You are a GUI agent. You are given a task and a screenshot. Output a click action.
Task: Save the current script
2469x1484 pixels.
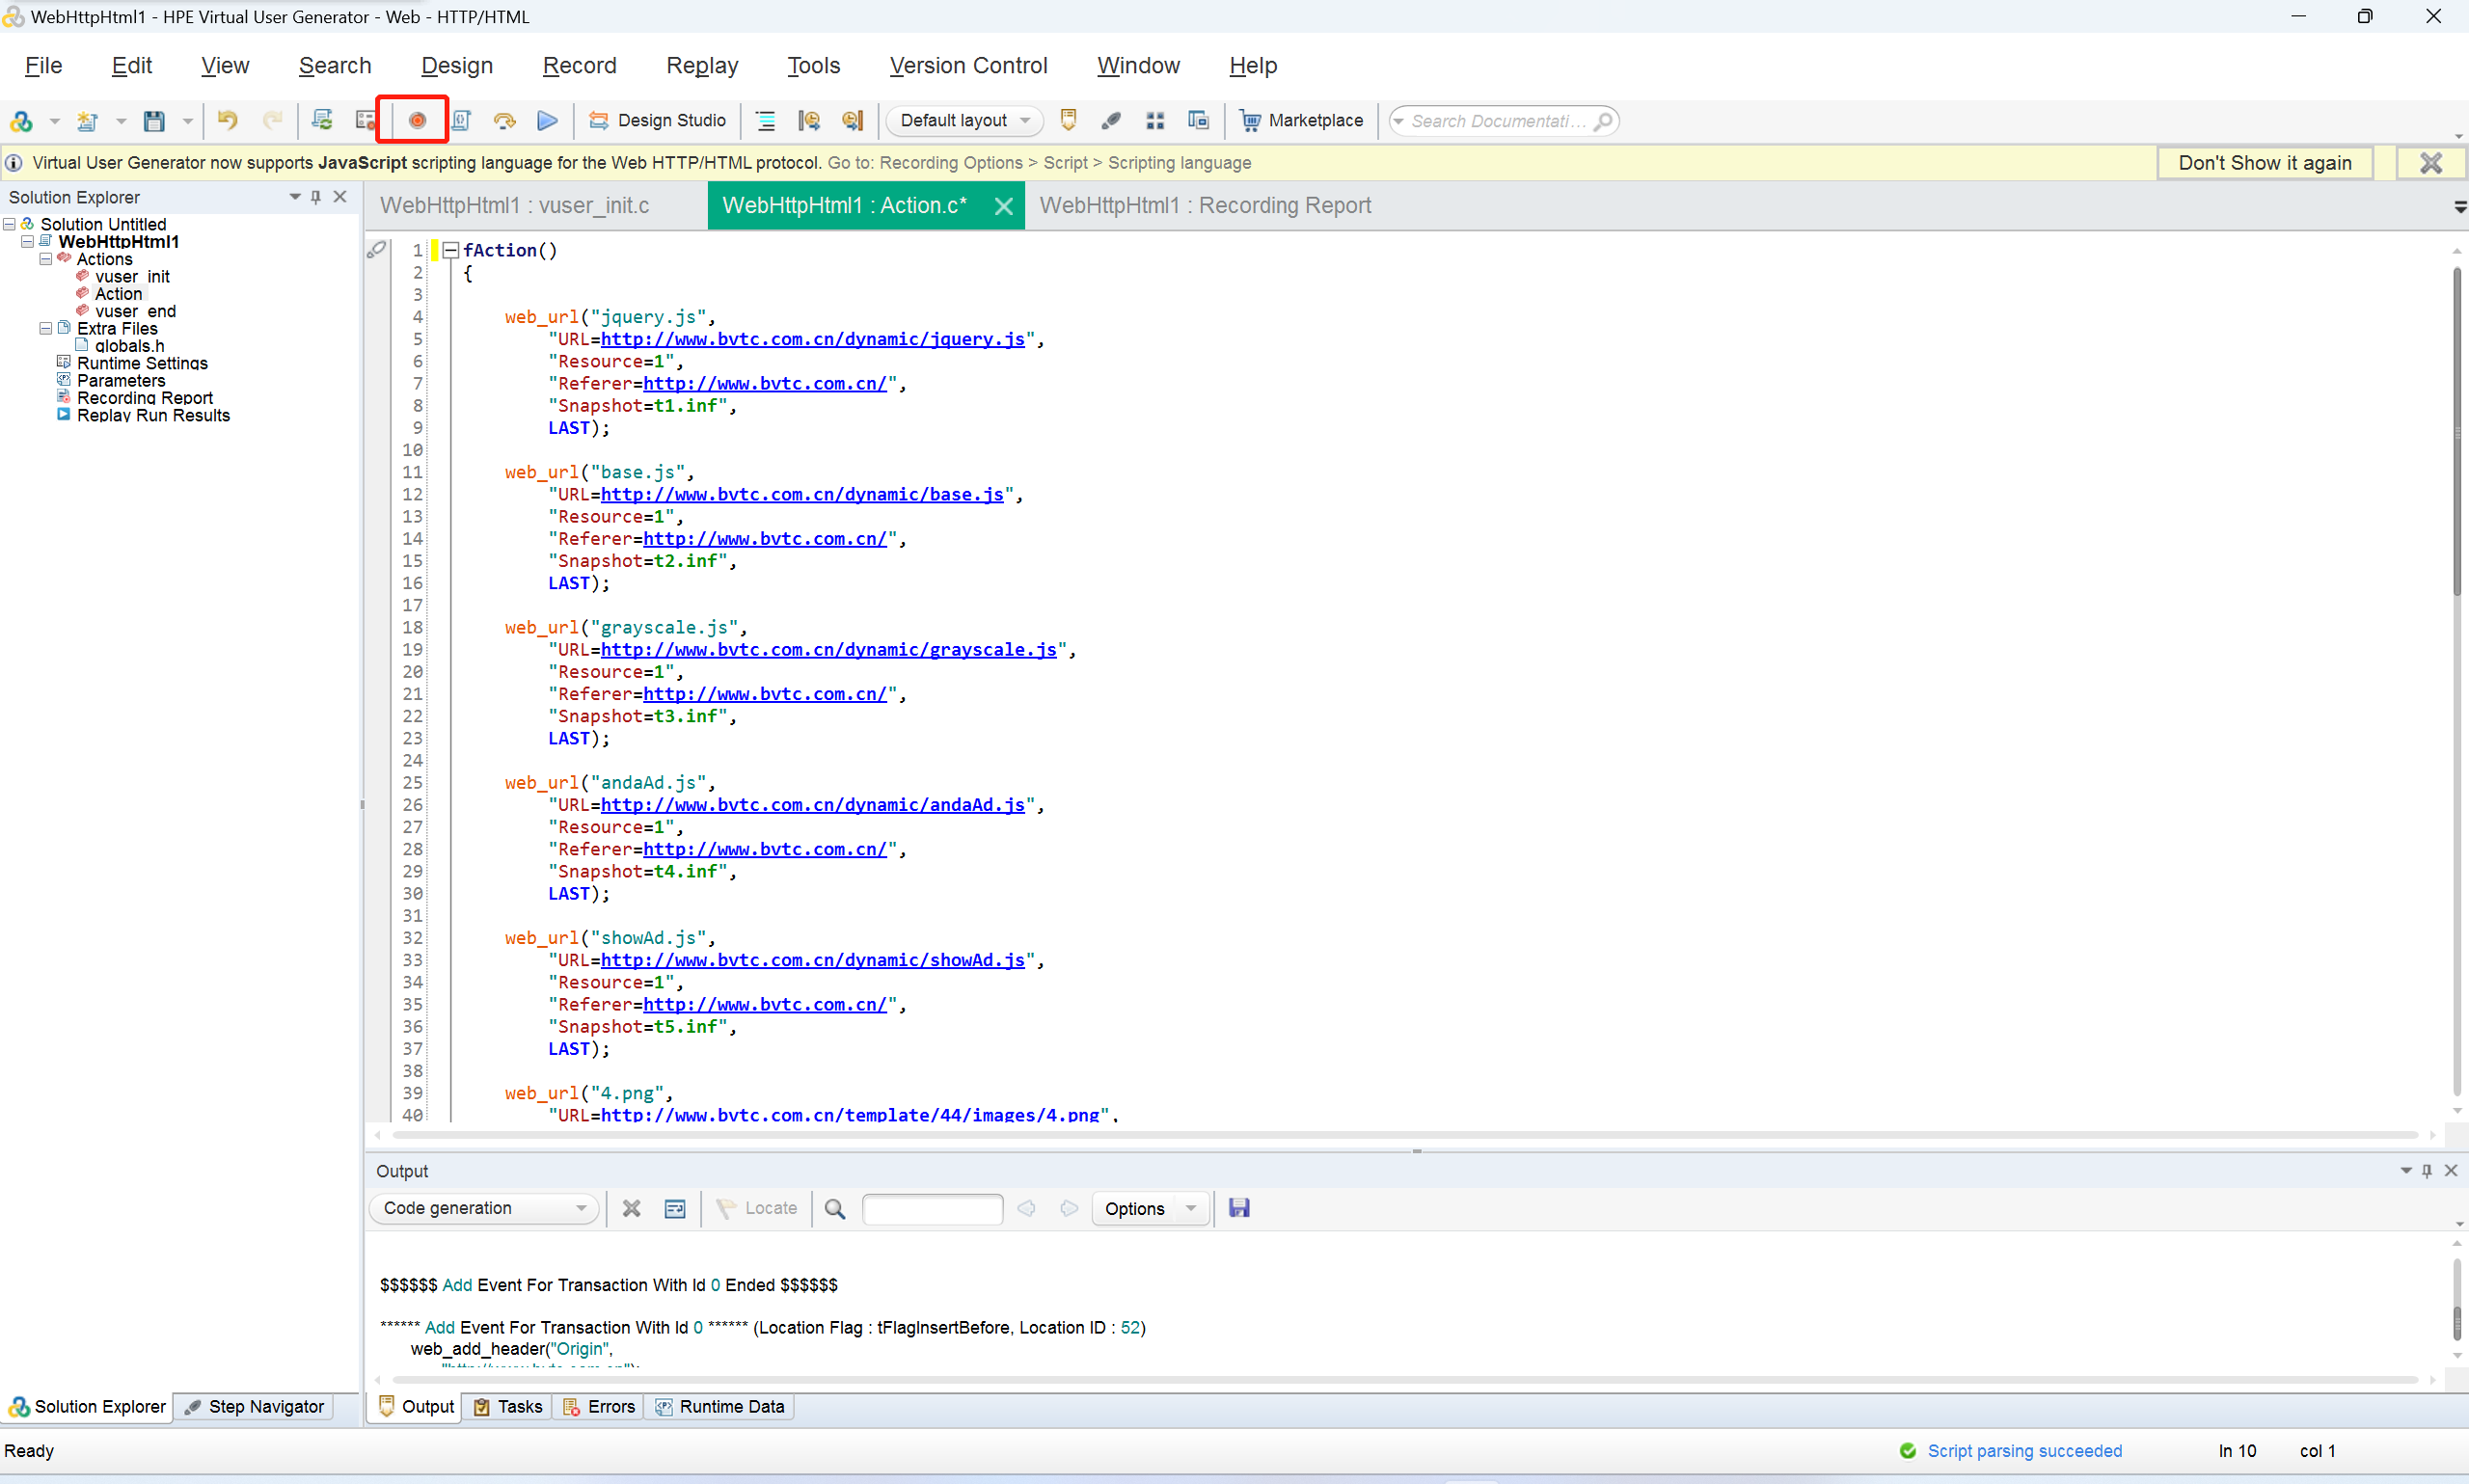click(x=154, y=120)
